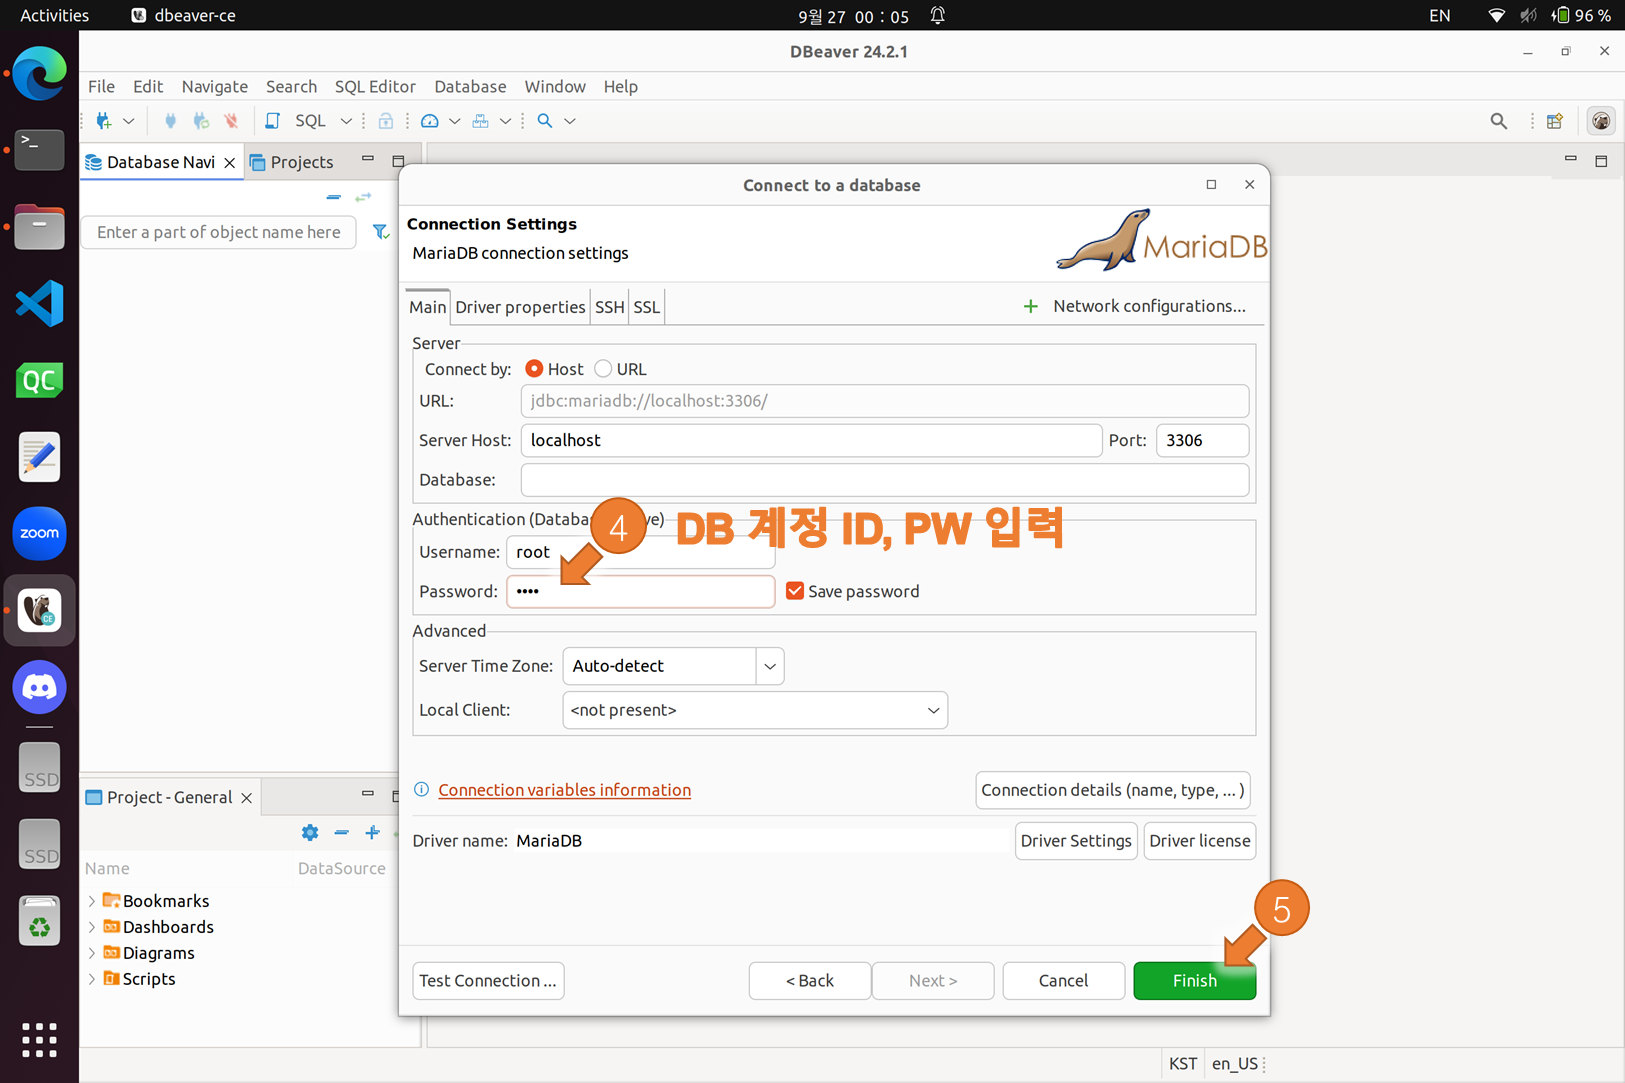
Task: Click the transaction lock icon in toolbar
Action: [x=386, y=121]
